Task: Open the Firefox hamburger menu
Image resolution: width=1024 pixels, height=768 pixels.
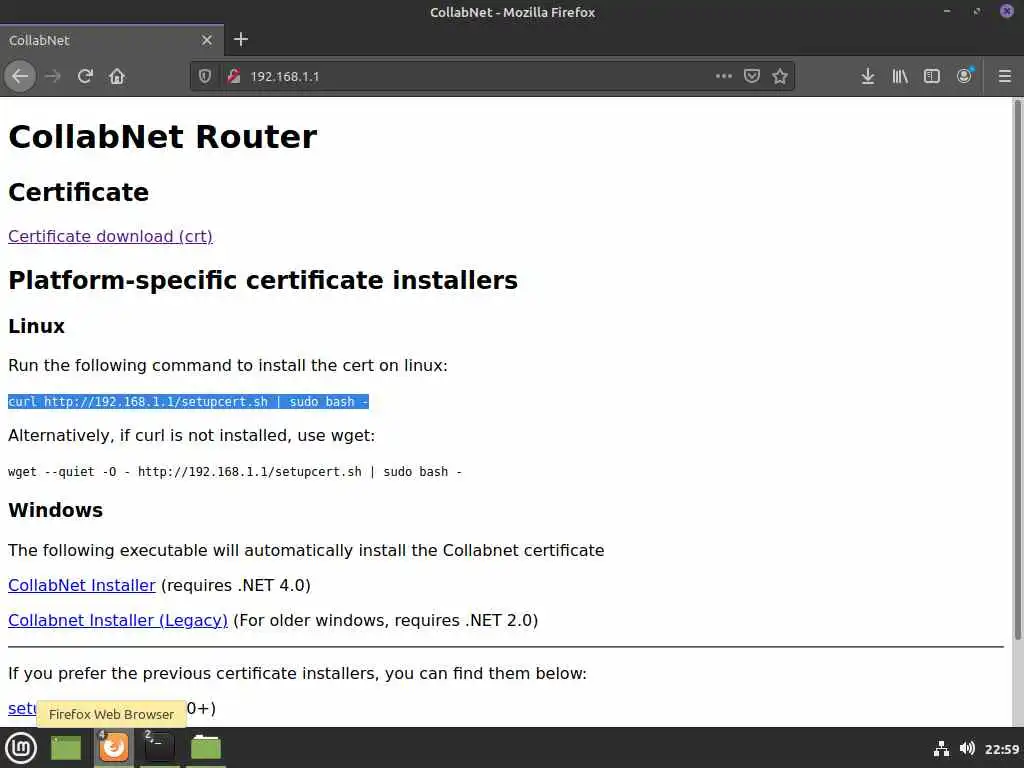Action: pos(1005,76)
